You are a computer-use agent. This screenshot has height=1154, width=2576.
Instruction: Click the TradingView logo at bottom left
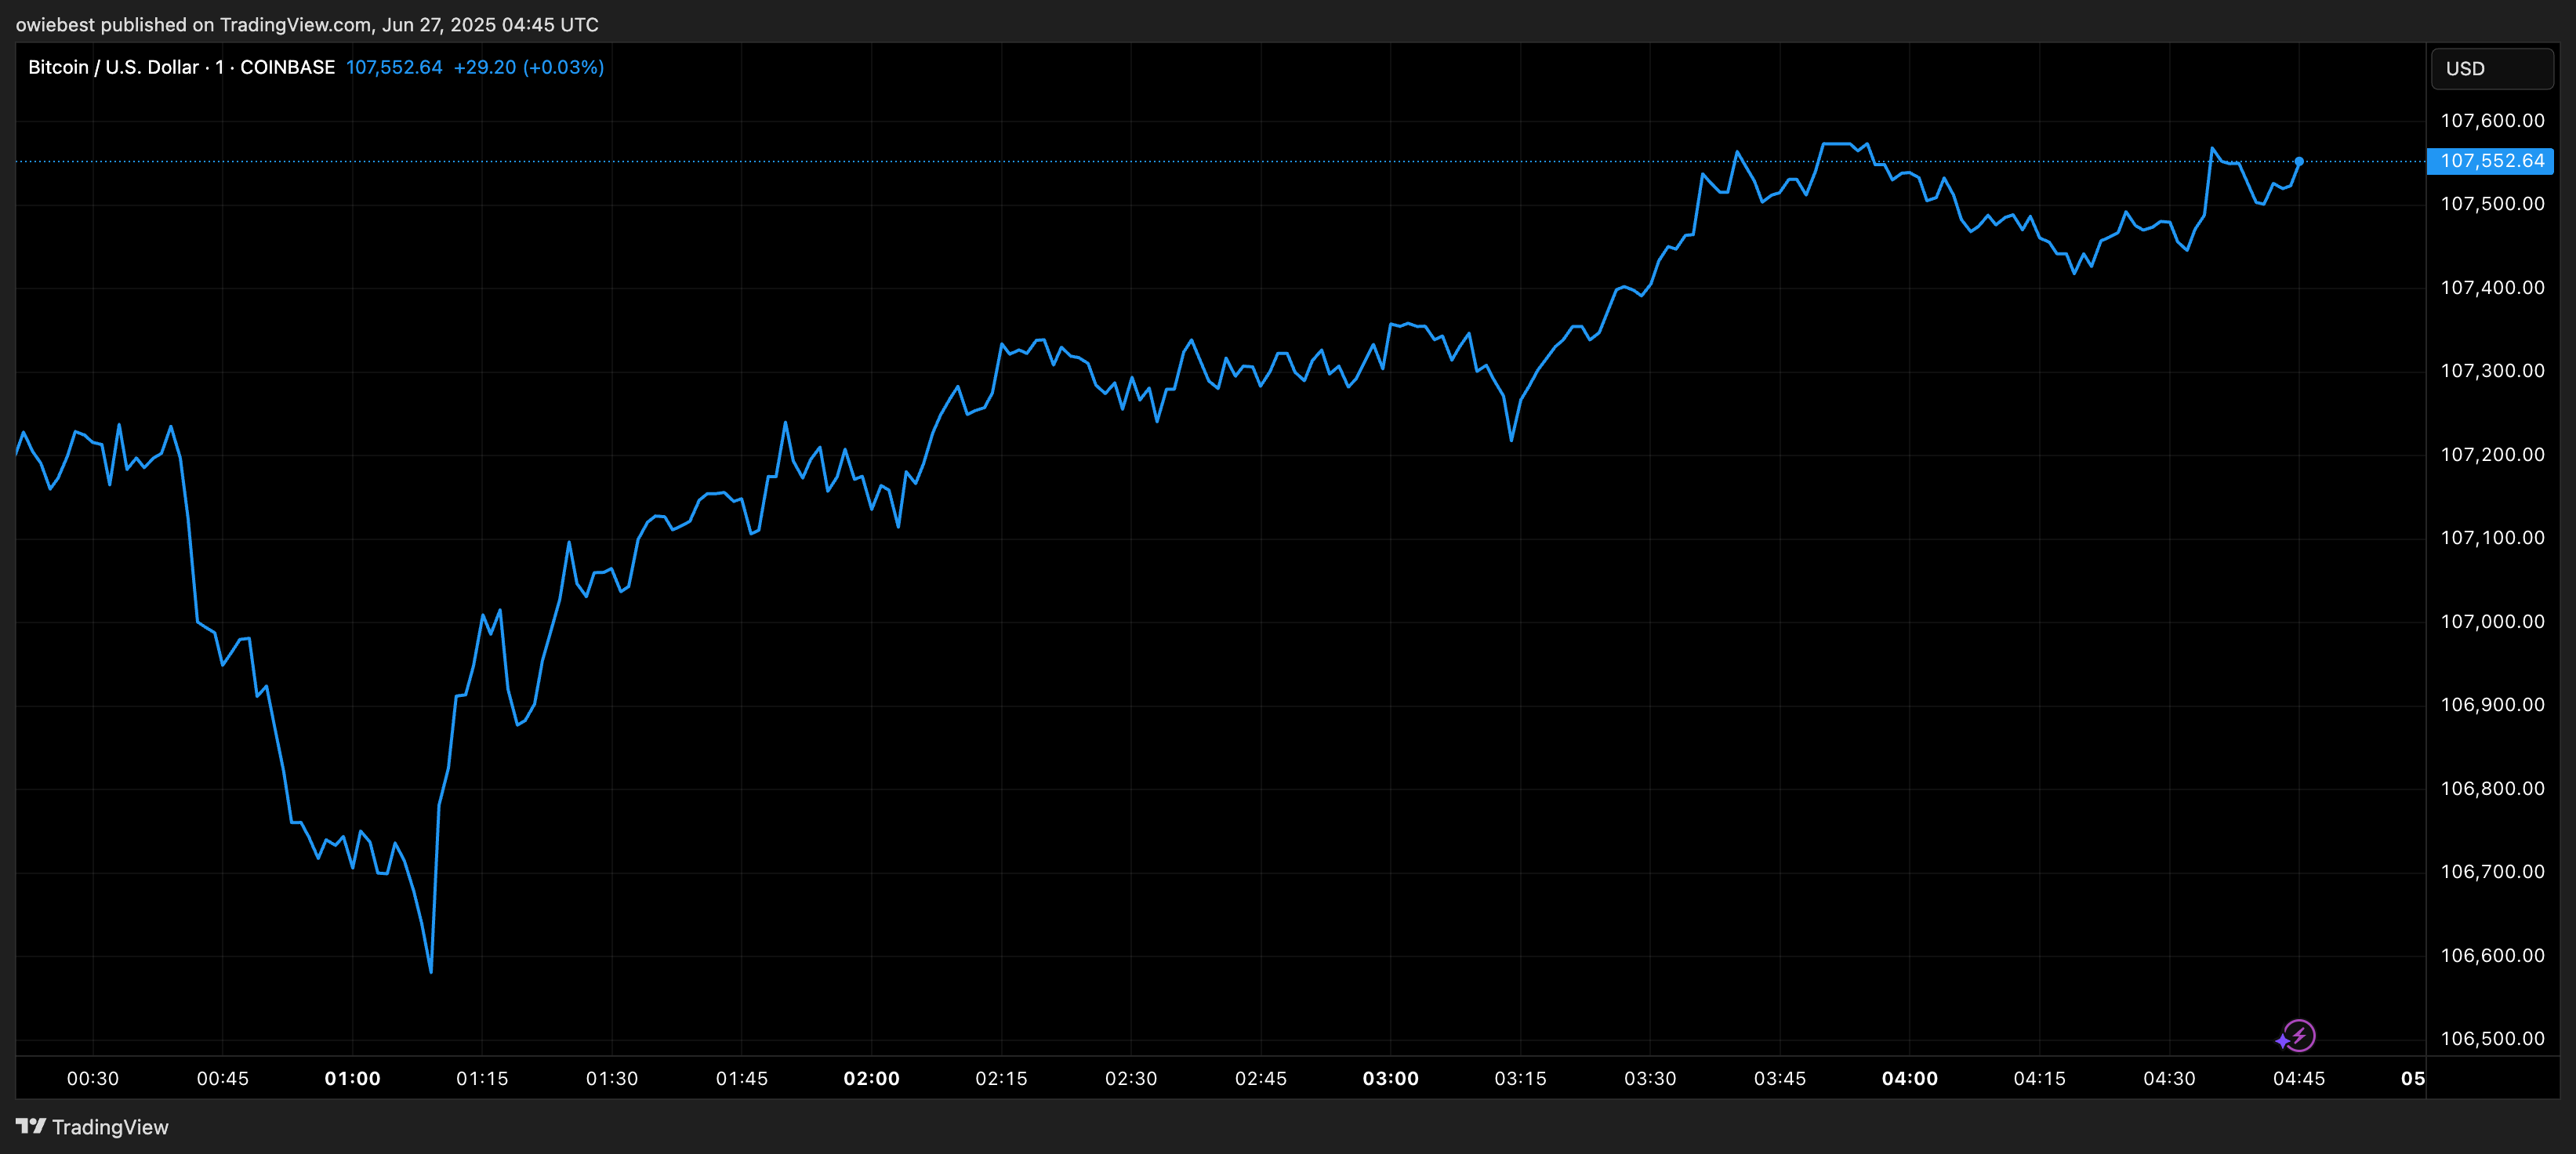coord(92,1127)
